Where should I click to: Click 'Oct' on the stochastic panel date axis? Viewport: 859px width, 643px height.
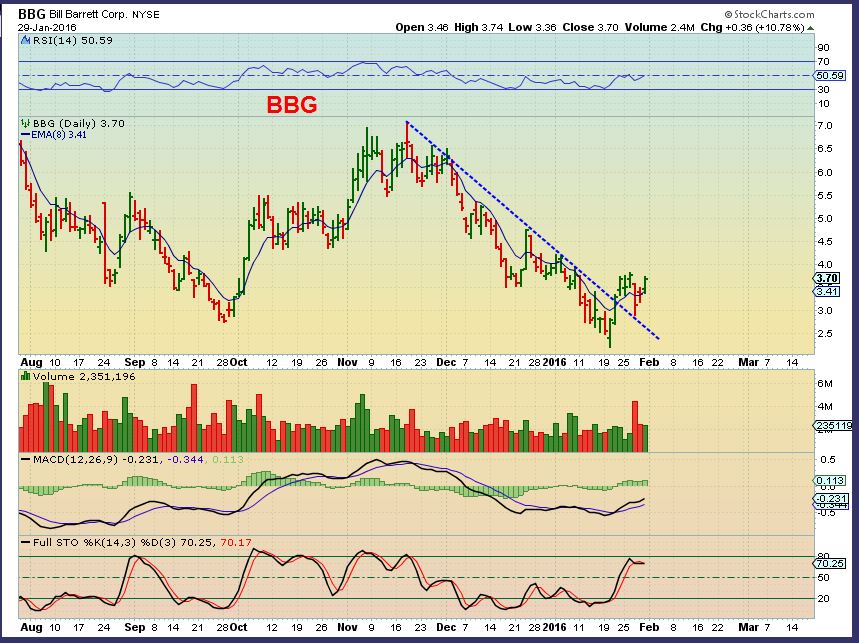[x=238, y=627]
